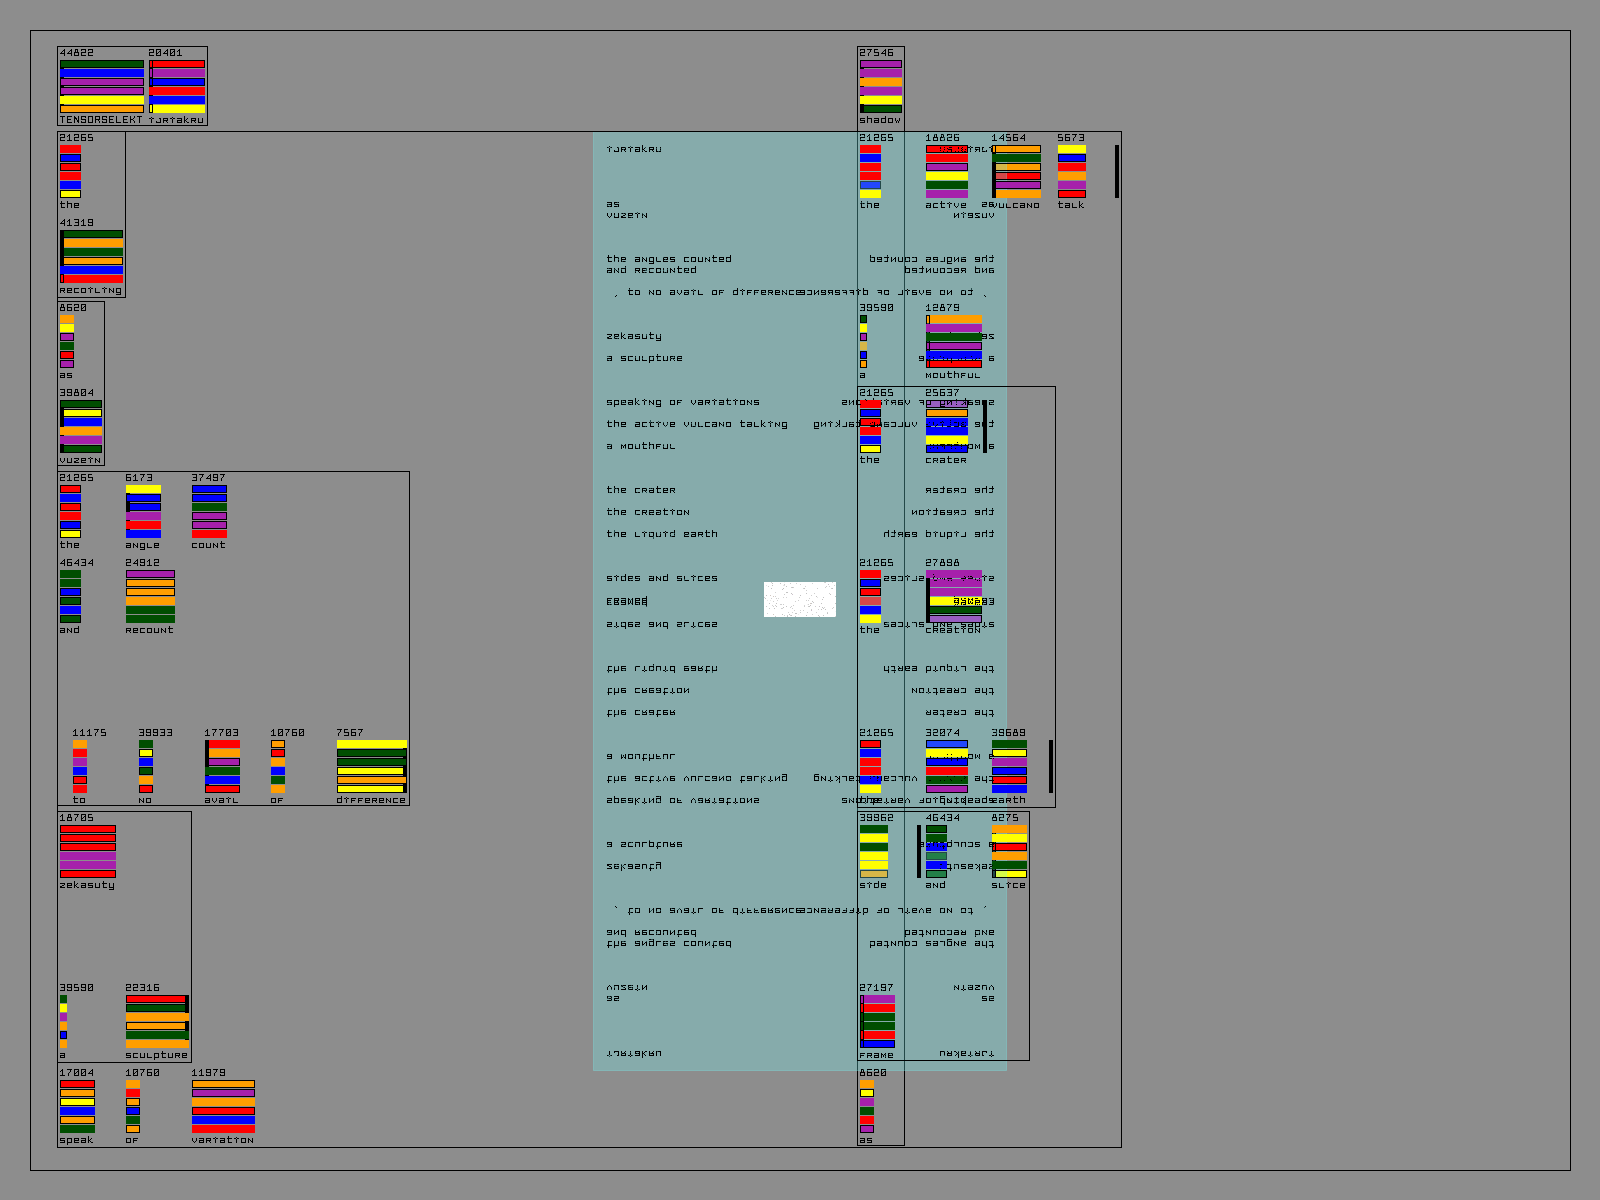Click the count block numbered 37497
Image resolution: width=1600 pixels, height=1200 pixels.
(209, 511)
